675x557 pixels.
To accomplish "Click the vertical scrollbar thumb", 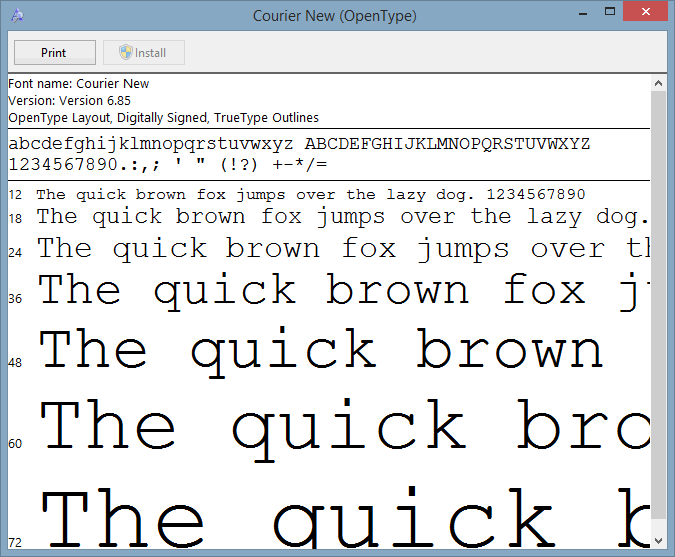I will click(658, 300).
